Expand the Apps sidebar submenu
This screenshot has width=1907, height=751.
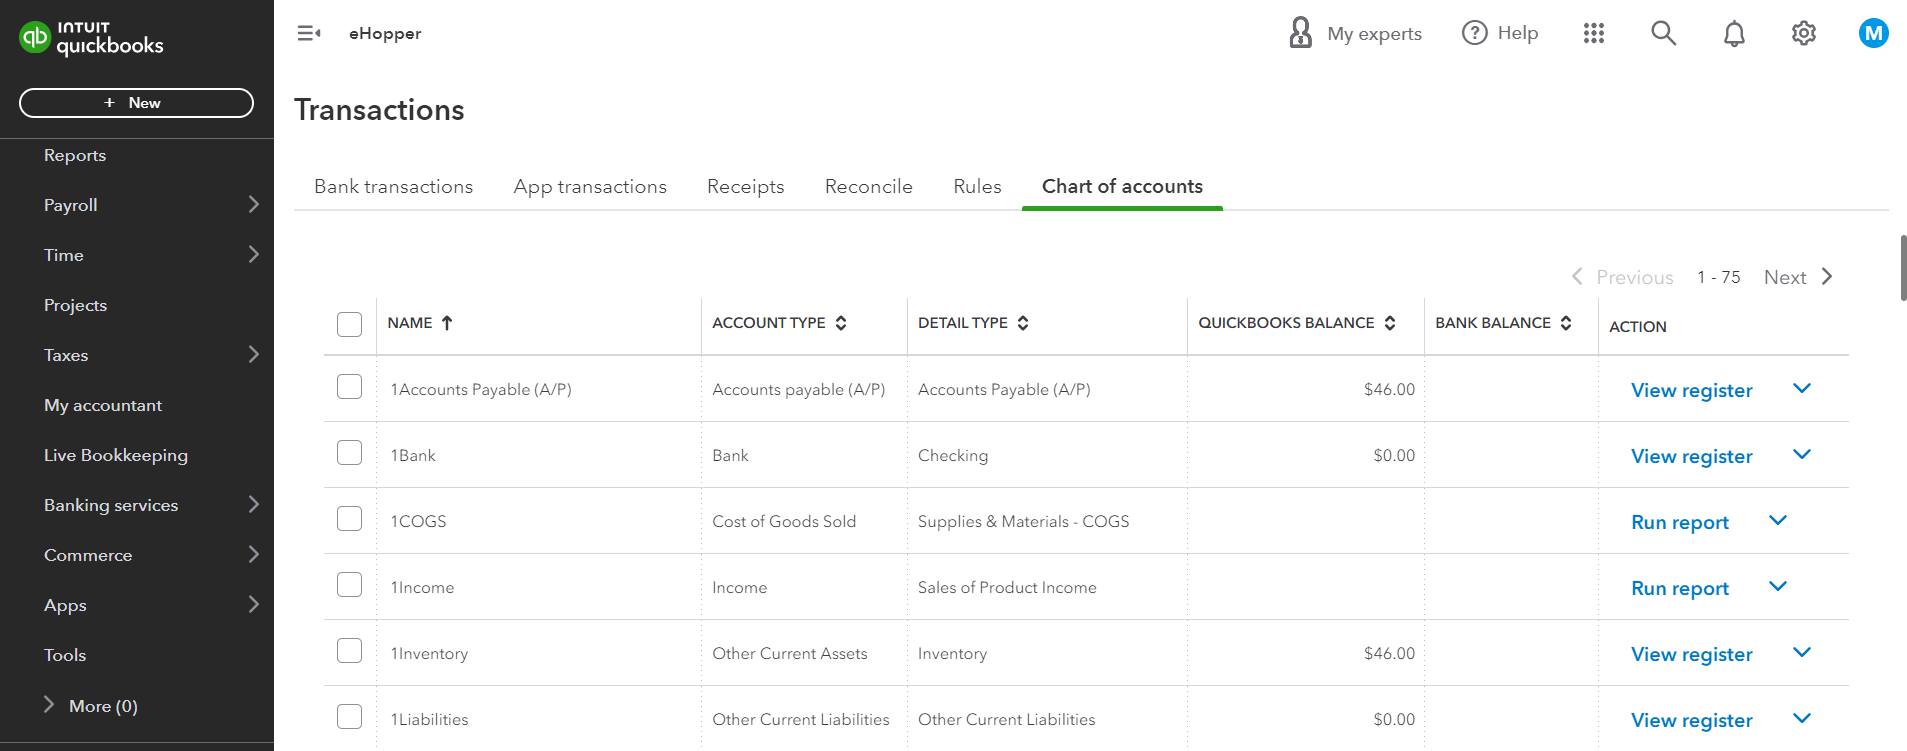click(253, 604)
